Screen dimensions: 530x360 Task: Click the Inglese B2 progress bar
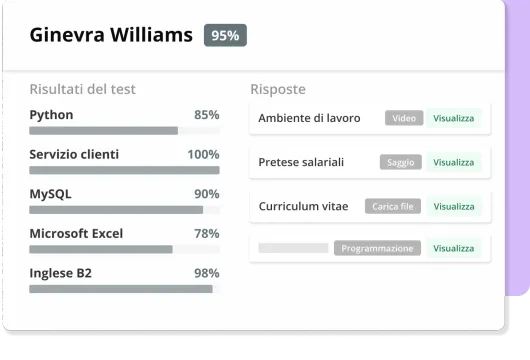(x=124, y=289)
